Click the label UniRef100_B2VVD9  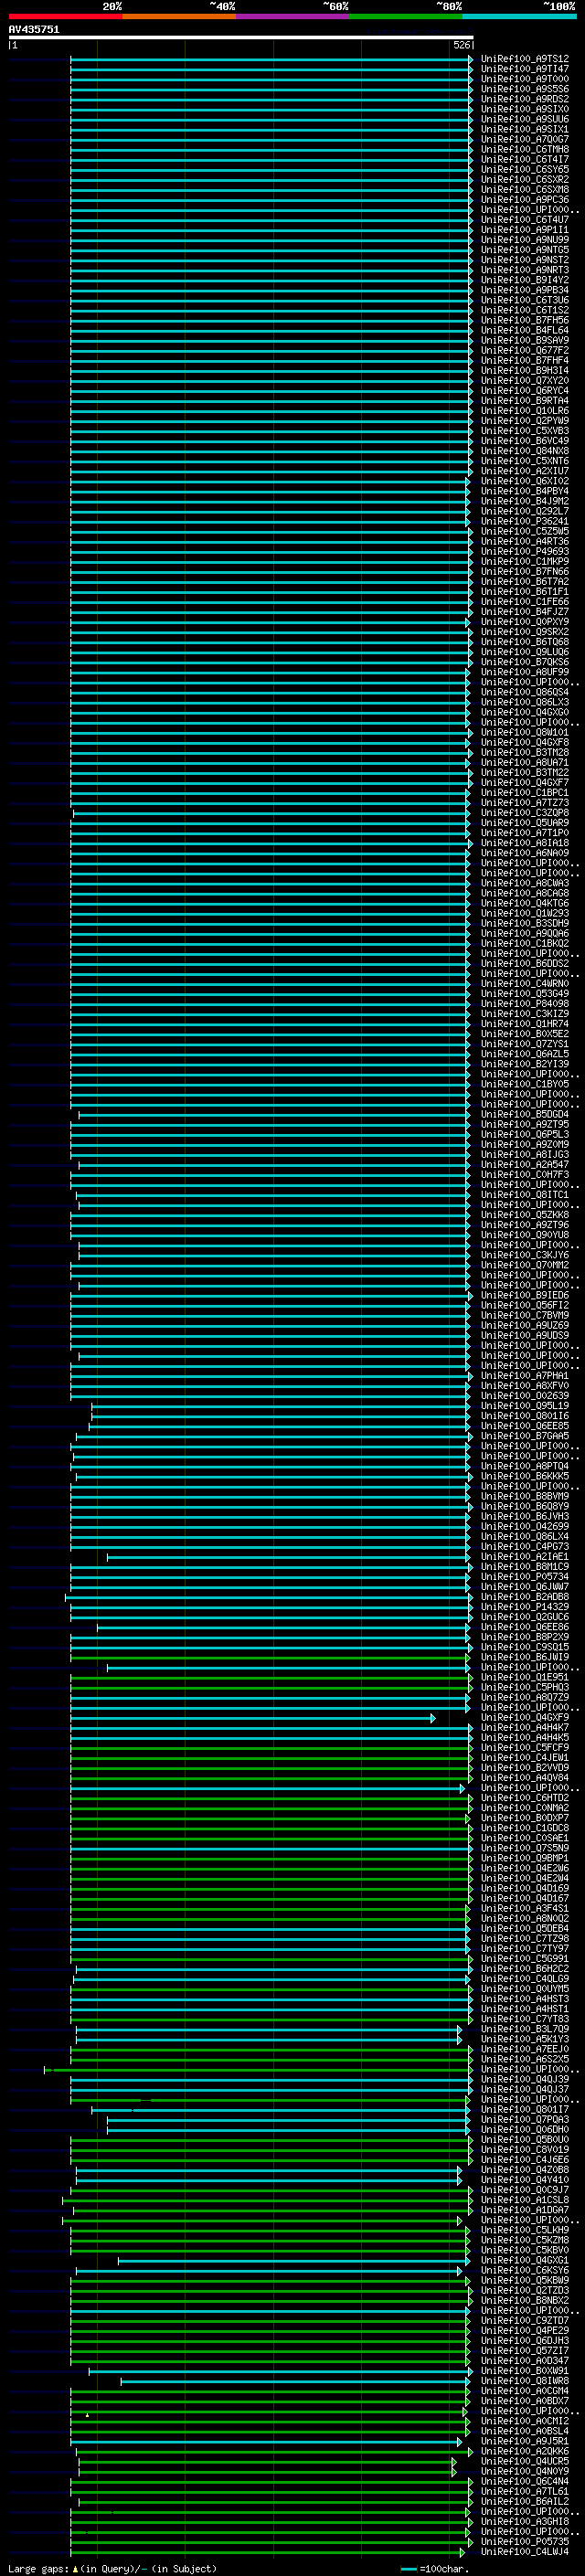(x=525, y=1767)
